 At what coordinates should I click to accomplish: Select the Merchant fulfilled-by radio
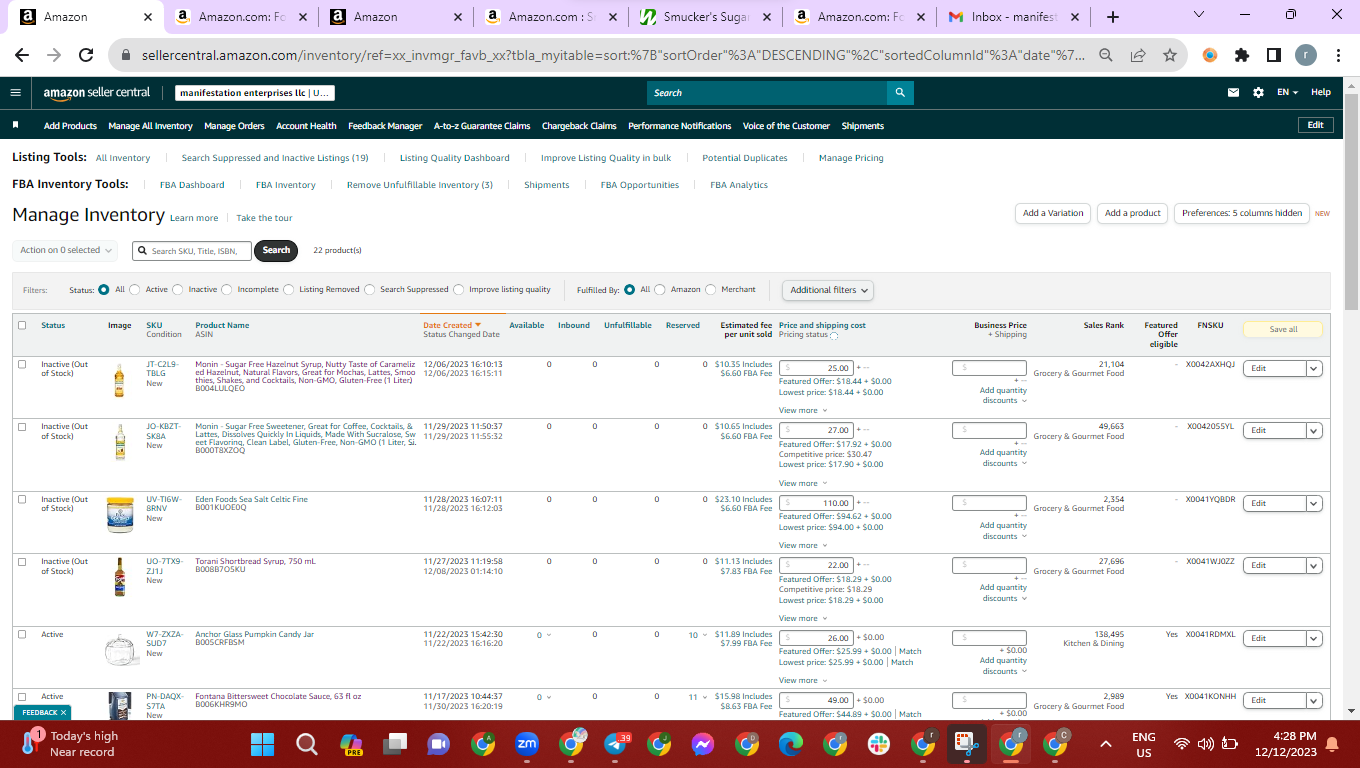click(711, 290)
